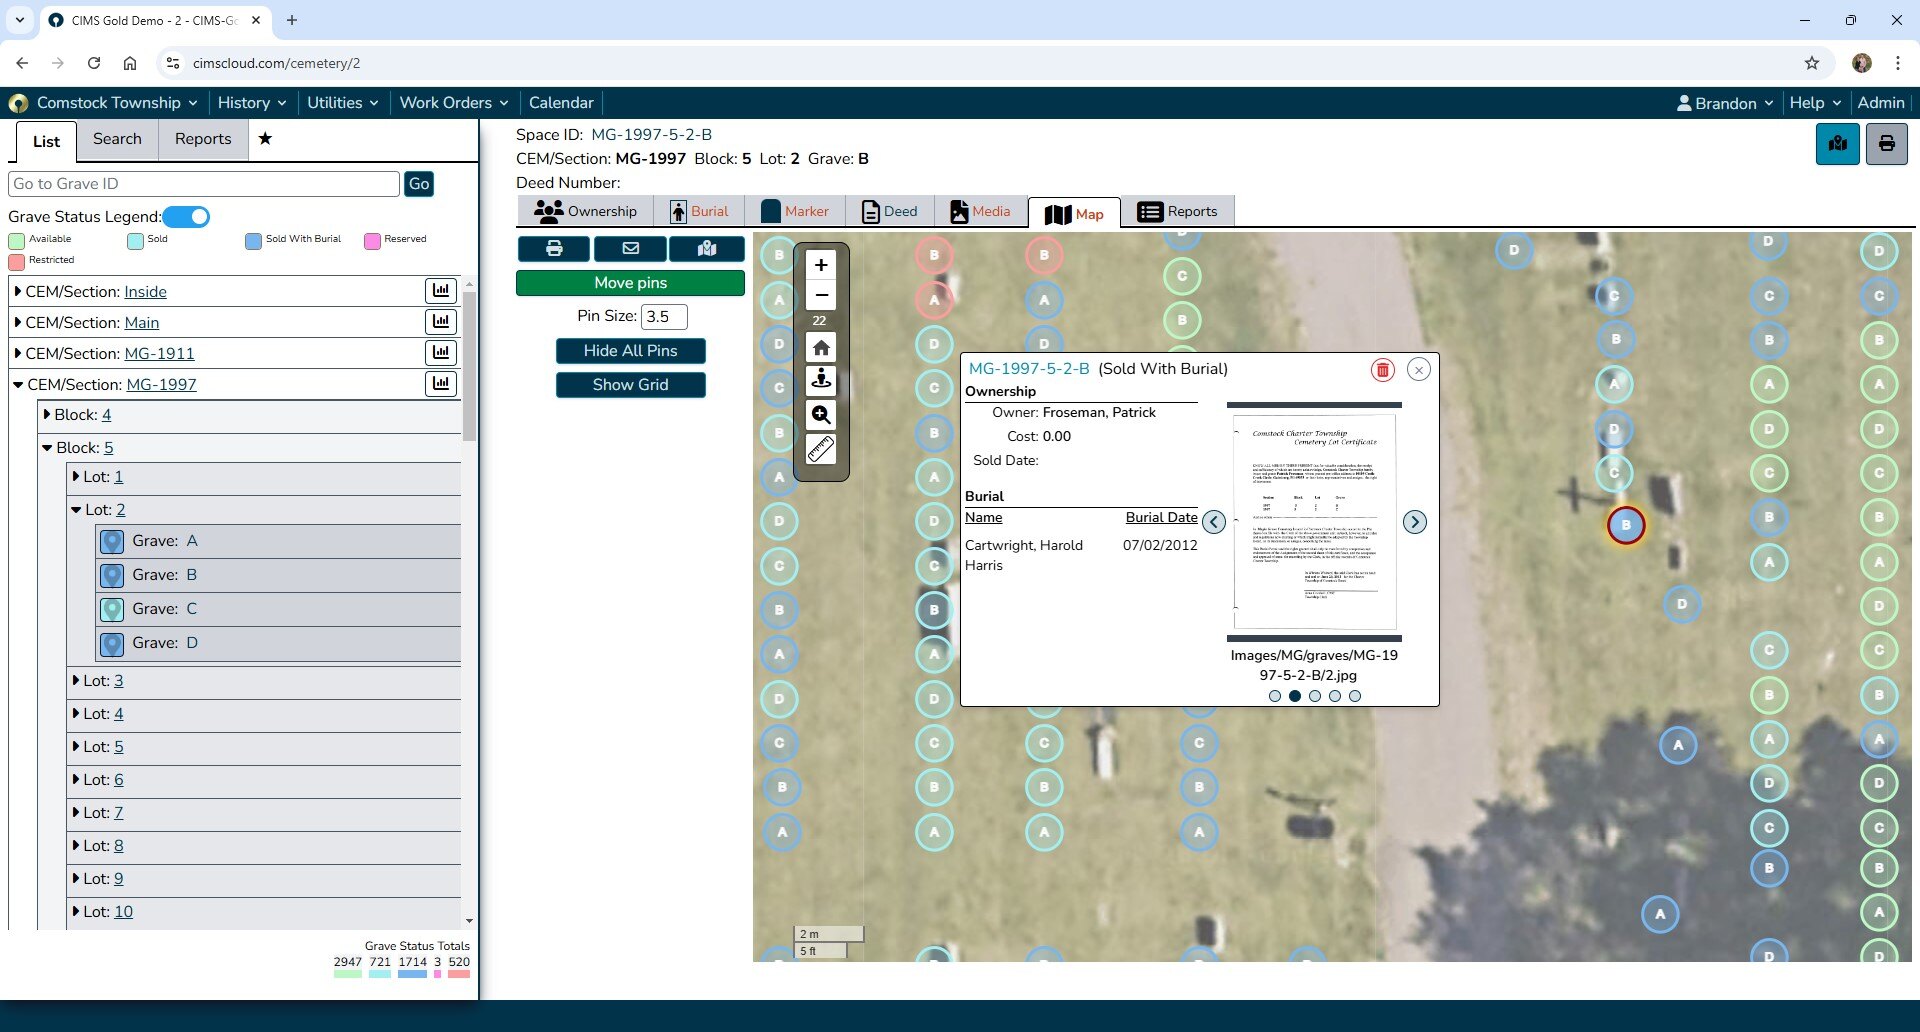Click Reserved pink legend swatch
Viewport: 1920px width, 1032px height.
click(372, 240)
